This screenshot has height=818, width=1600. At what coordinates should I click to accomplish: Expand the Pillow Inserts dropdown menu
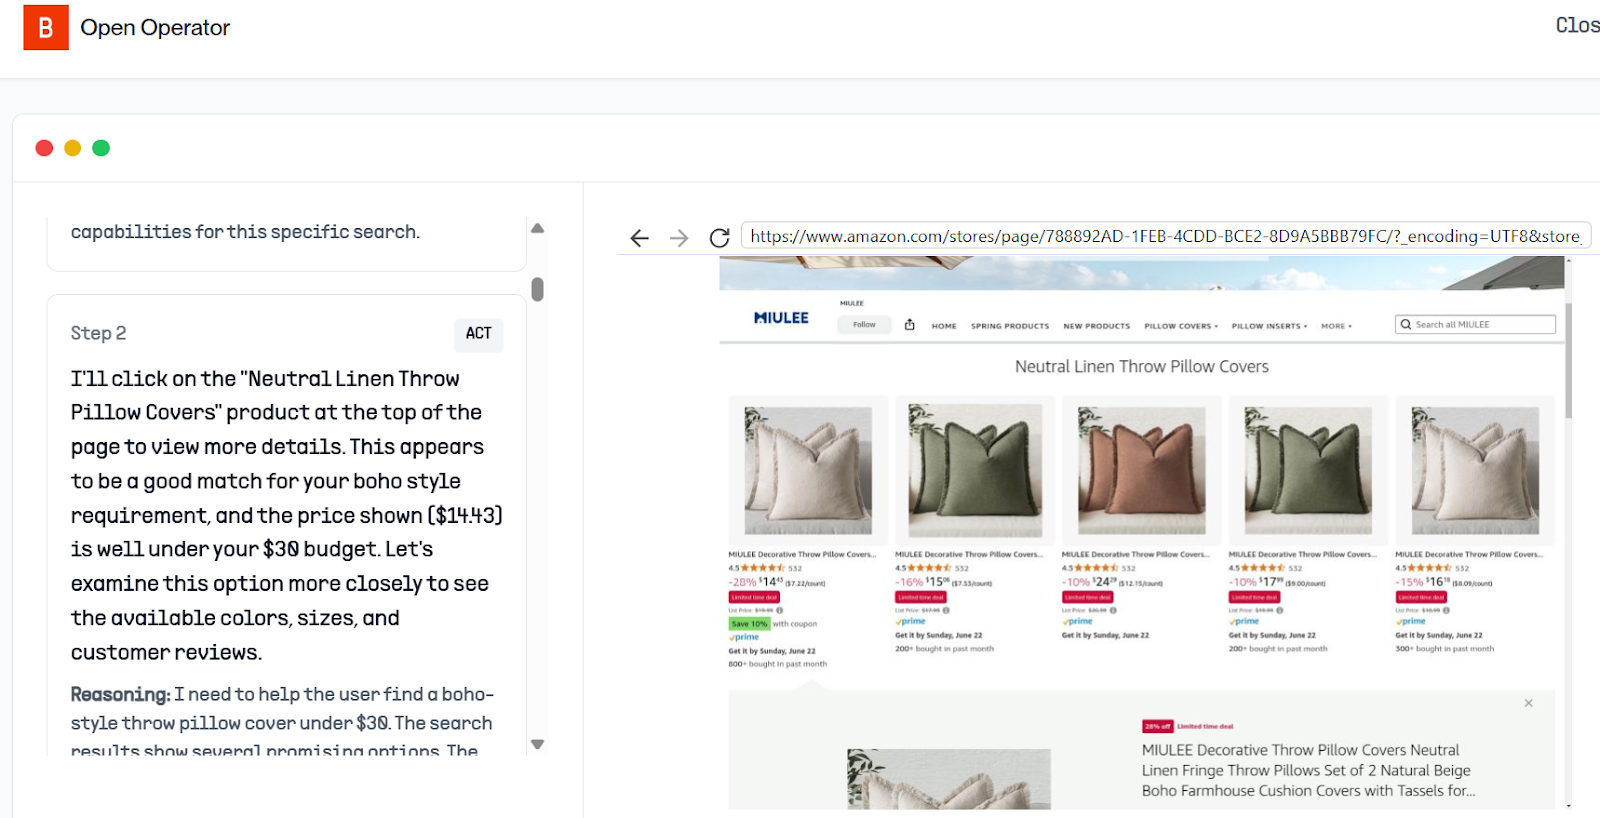click(1269, 326)
